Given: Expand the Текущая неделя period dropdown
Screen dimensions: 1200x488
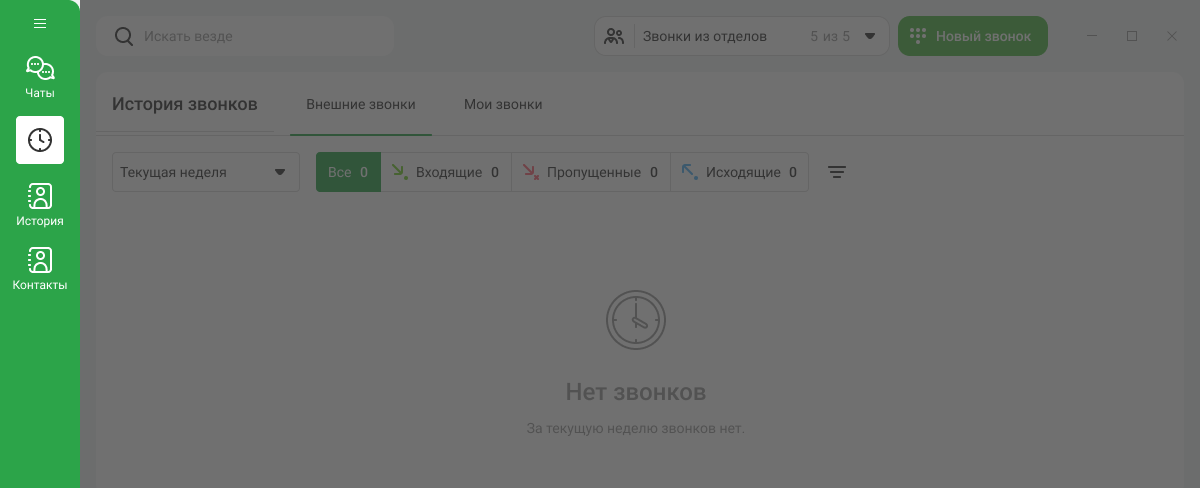Looking at the screenshot, I should [x=206, y=172].
